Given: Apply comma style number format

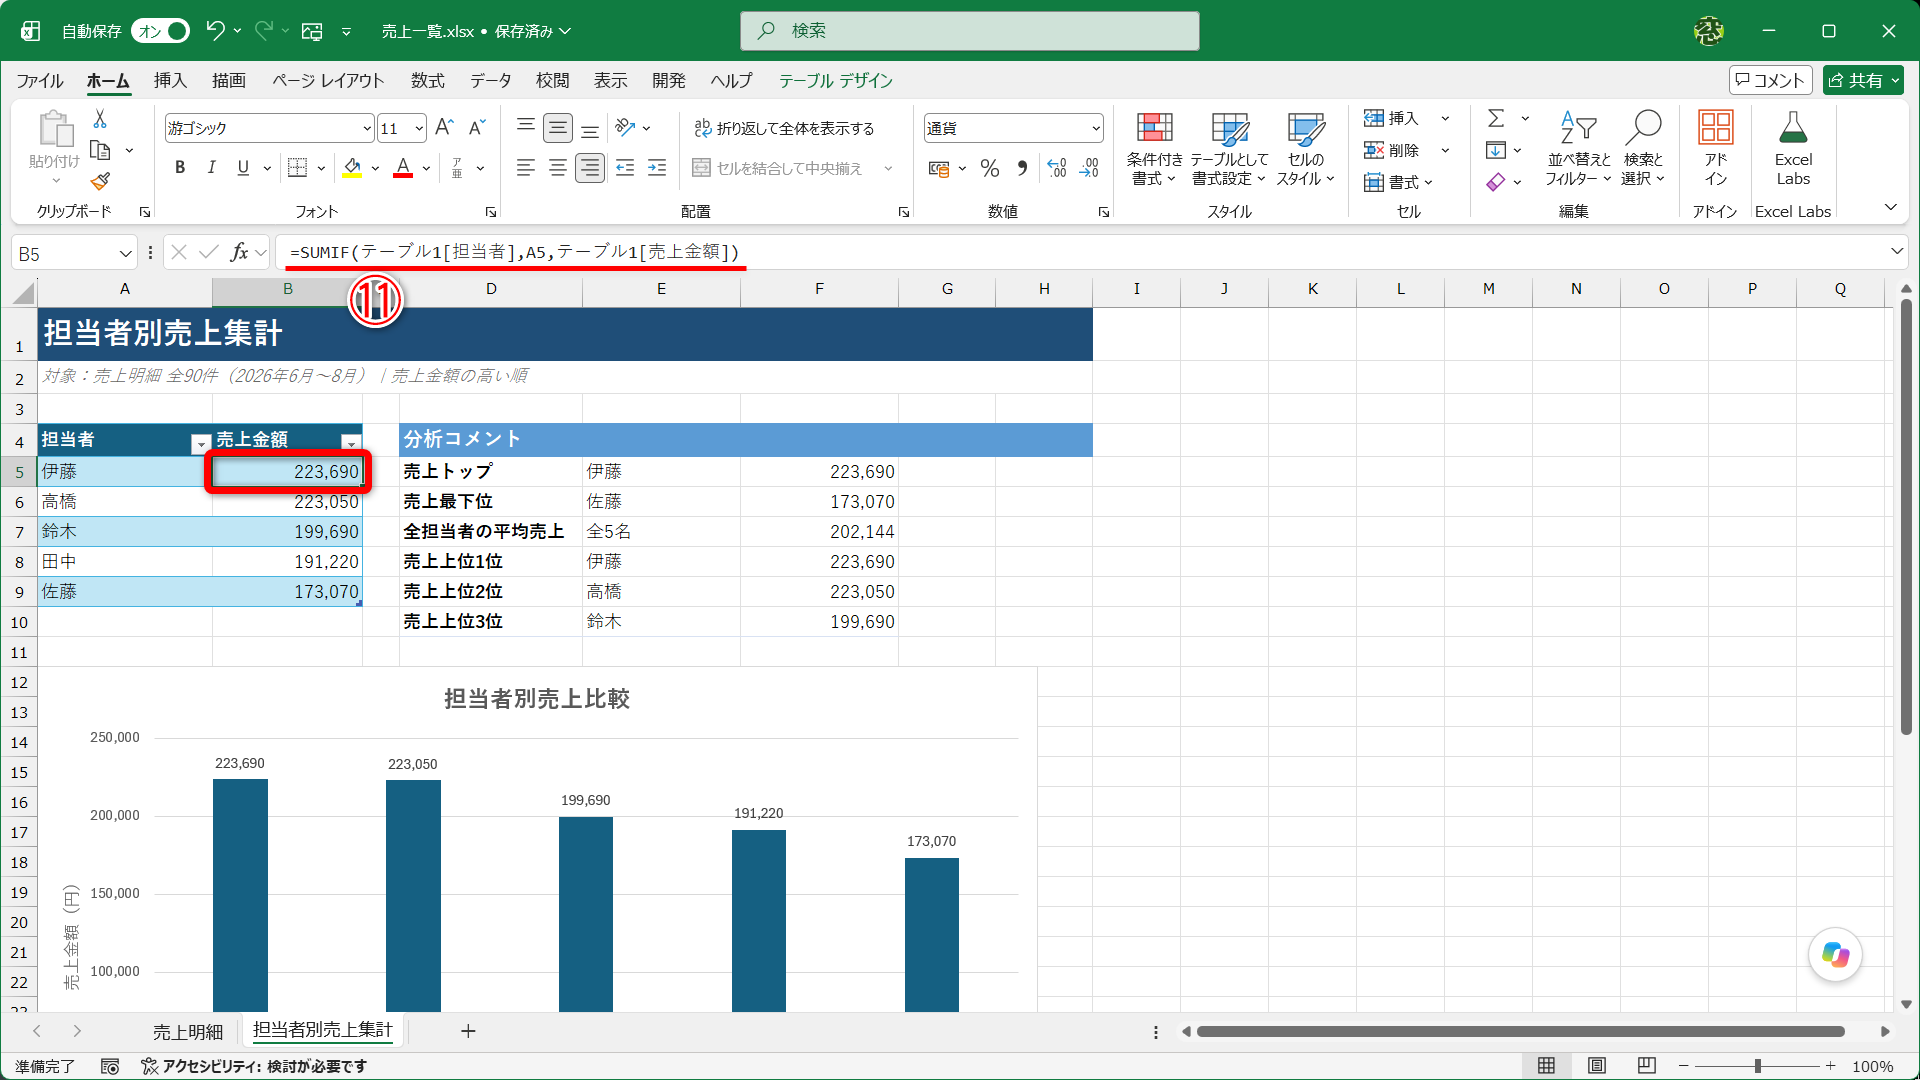Looking at the screenshot, I should coord(1022,168).
